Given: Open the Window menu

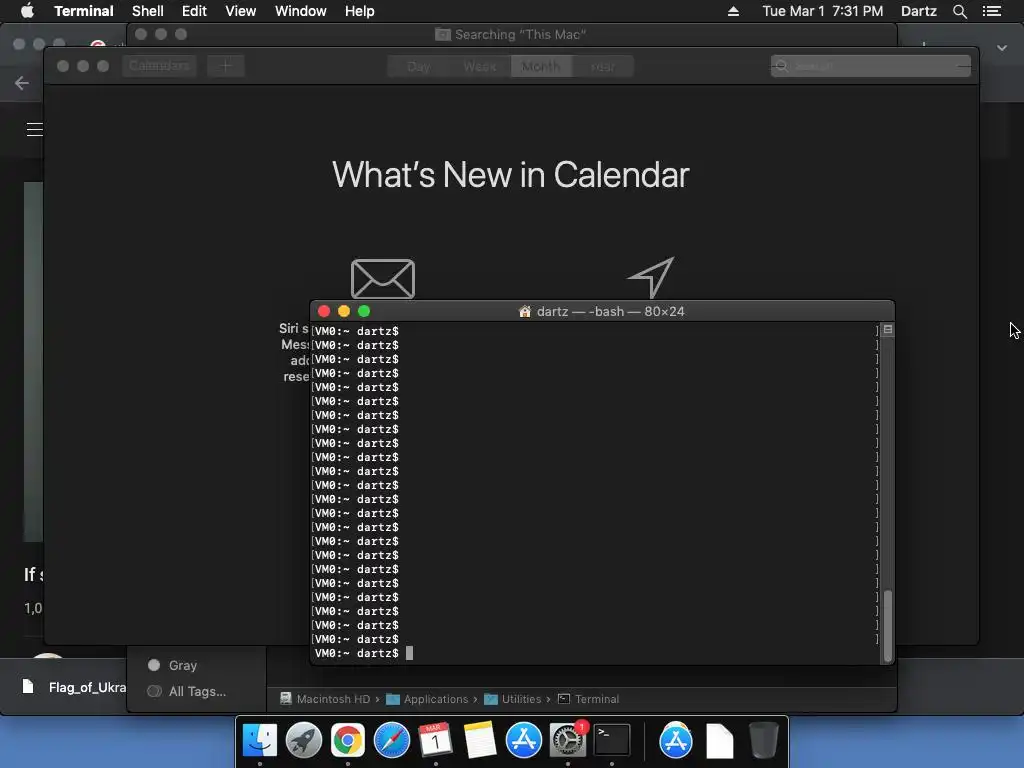Looking at the screenshot, I should click(300, 11).
